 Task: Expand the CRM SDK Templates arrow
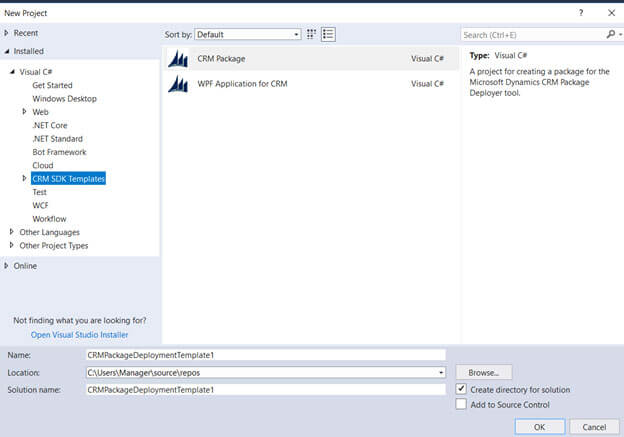pos(24,178)
